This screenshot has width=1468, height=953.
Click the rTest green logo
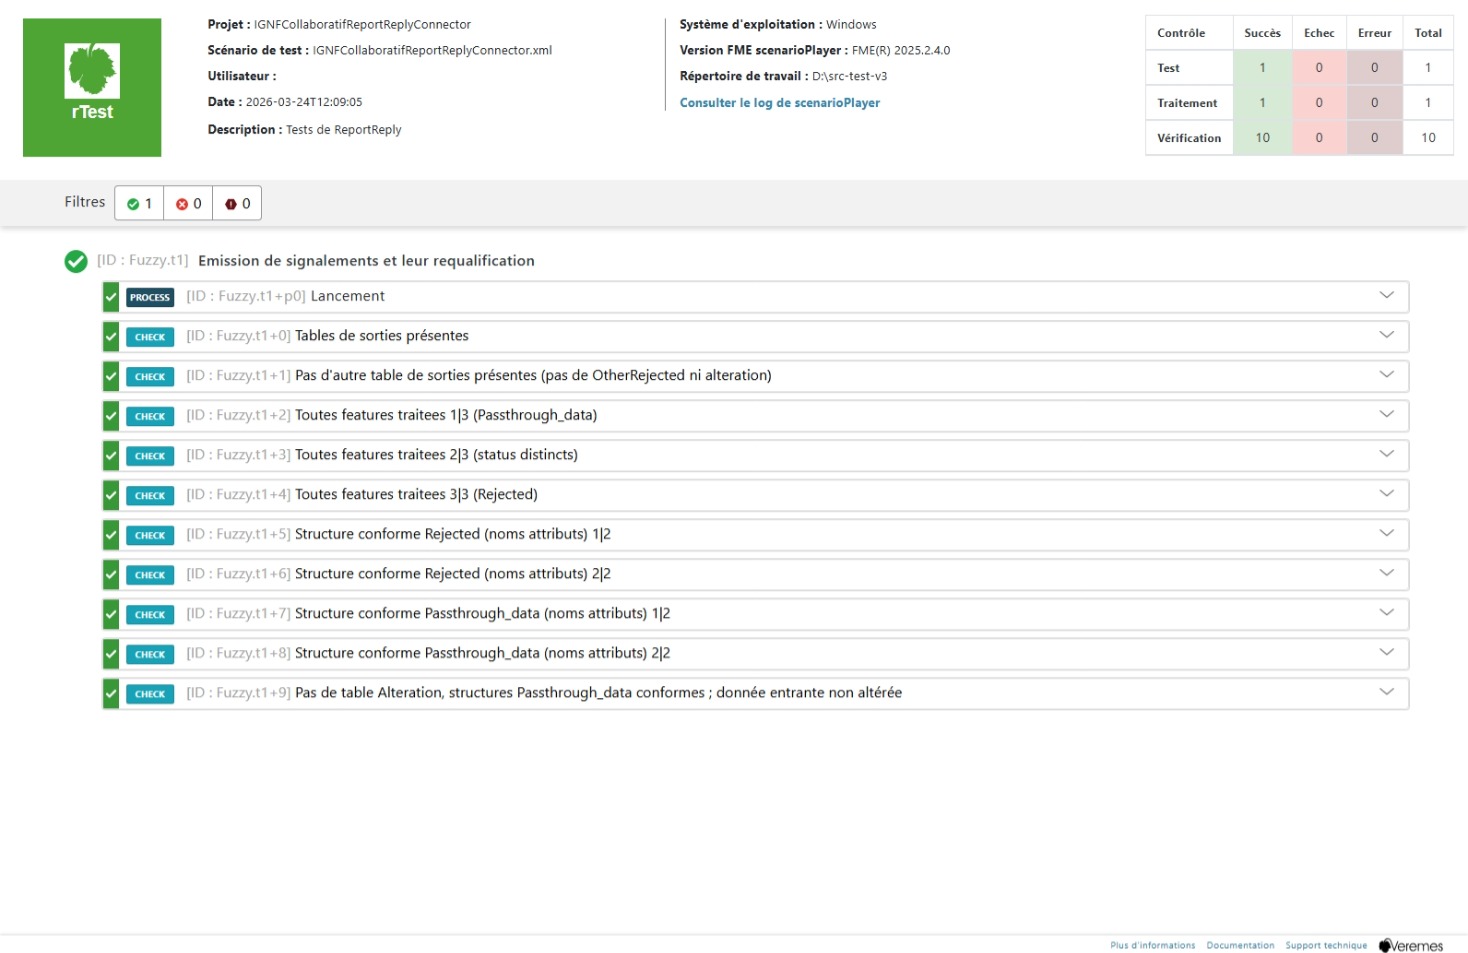point(92,87)
